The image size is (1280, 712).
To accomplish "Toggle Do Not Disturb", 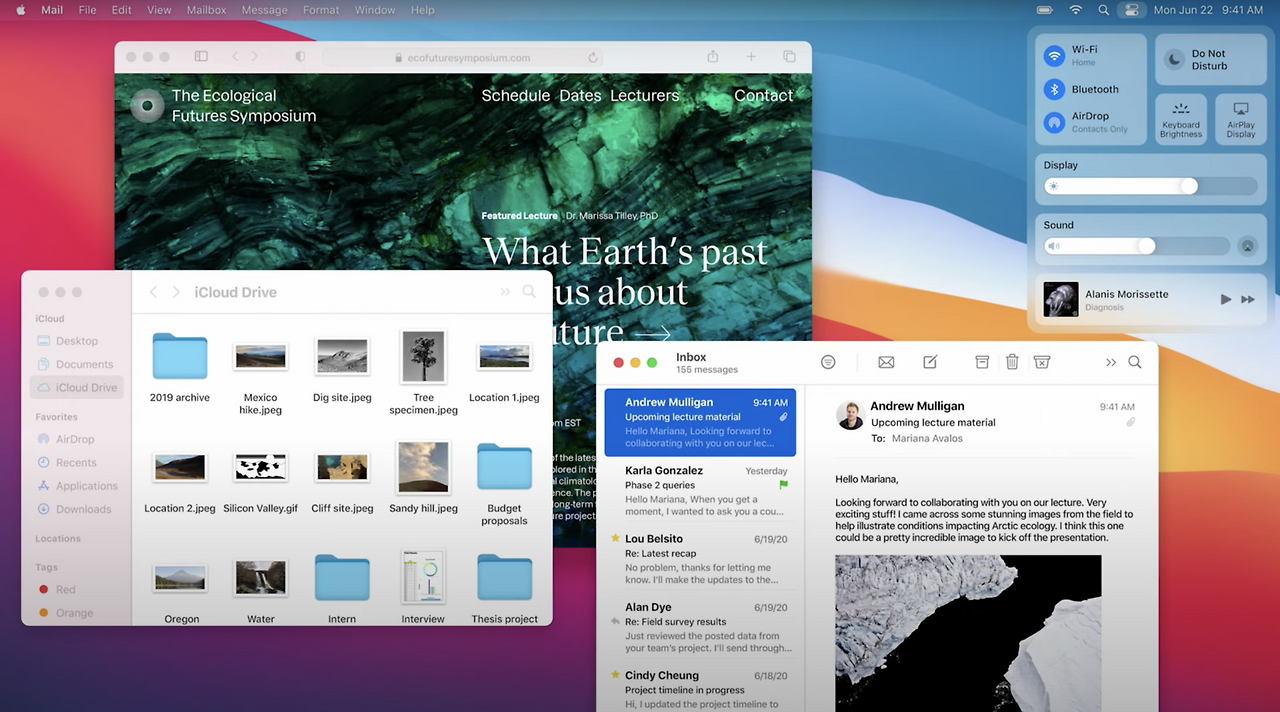I will 1210,60.
